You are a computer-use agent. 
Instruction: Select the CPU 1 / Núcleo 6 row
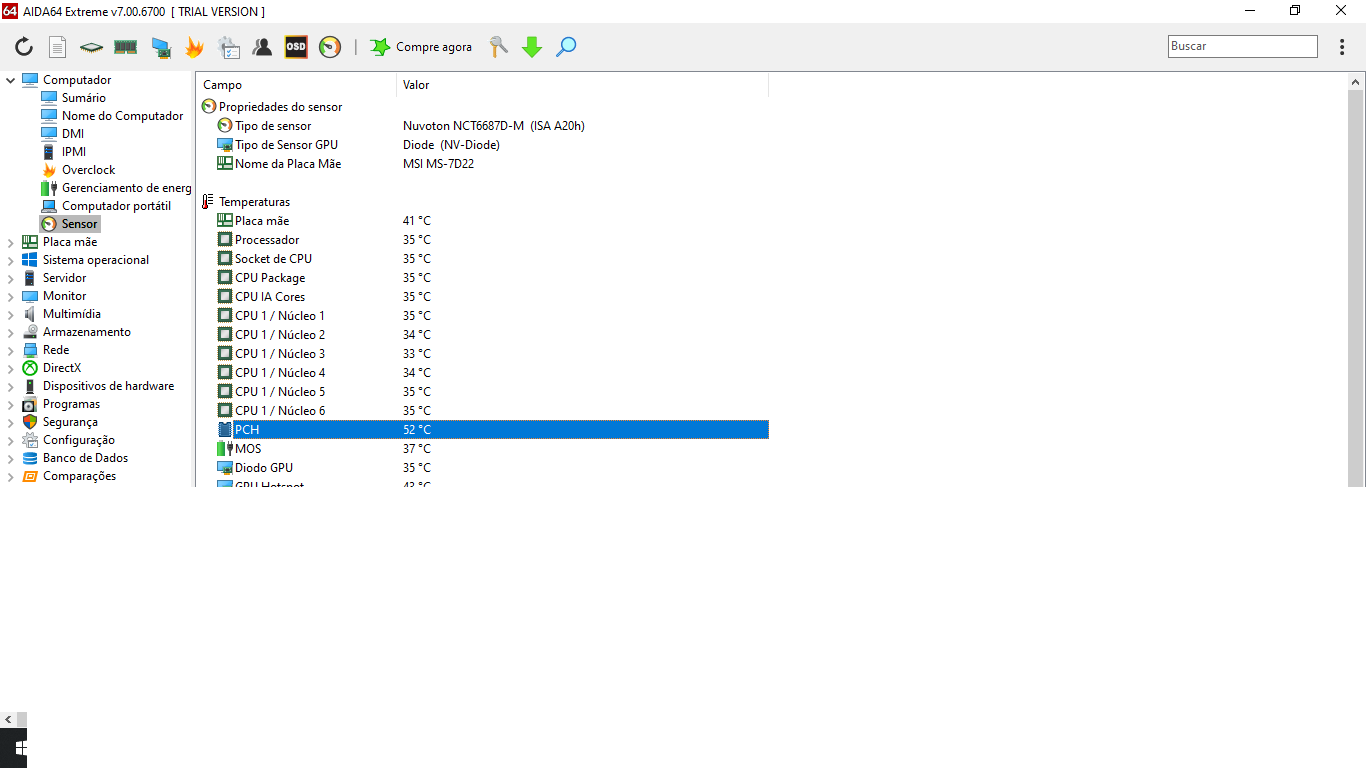[483, 411]
